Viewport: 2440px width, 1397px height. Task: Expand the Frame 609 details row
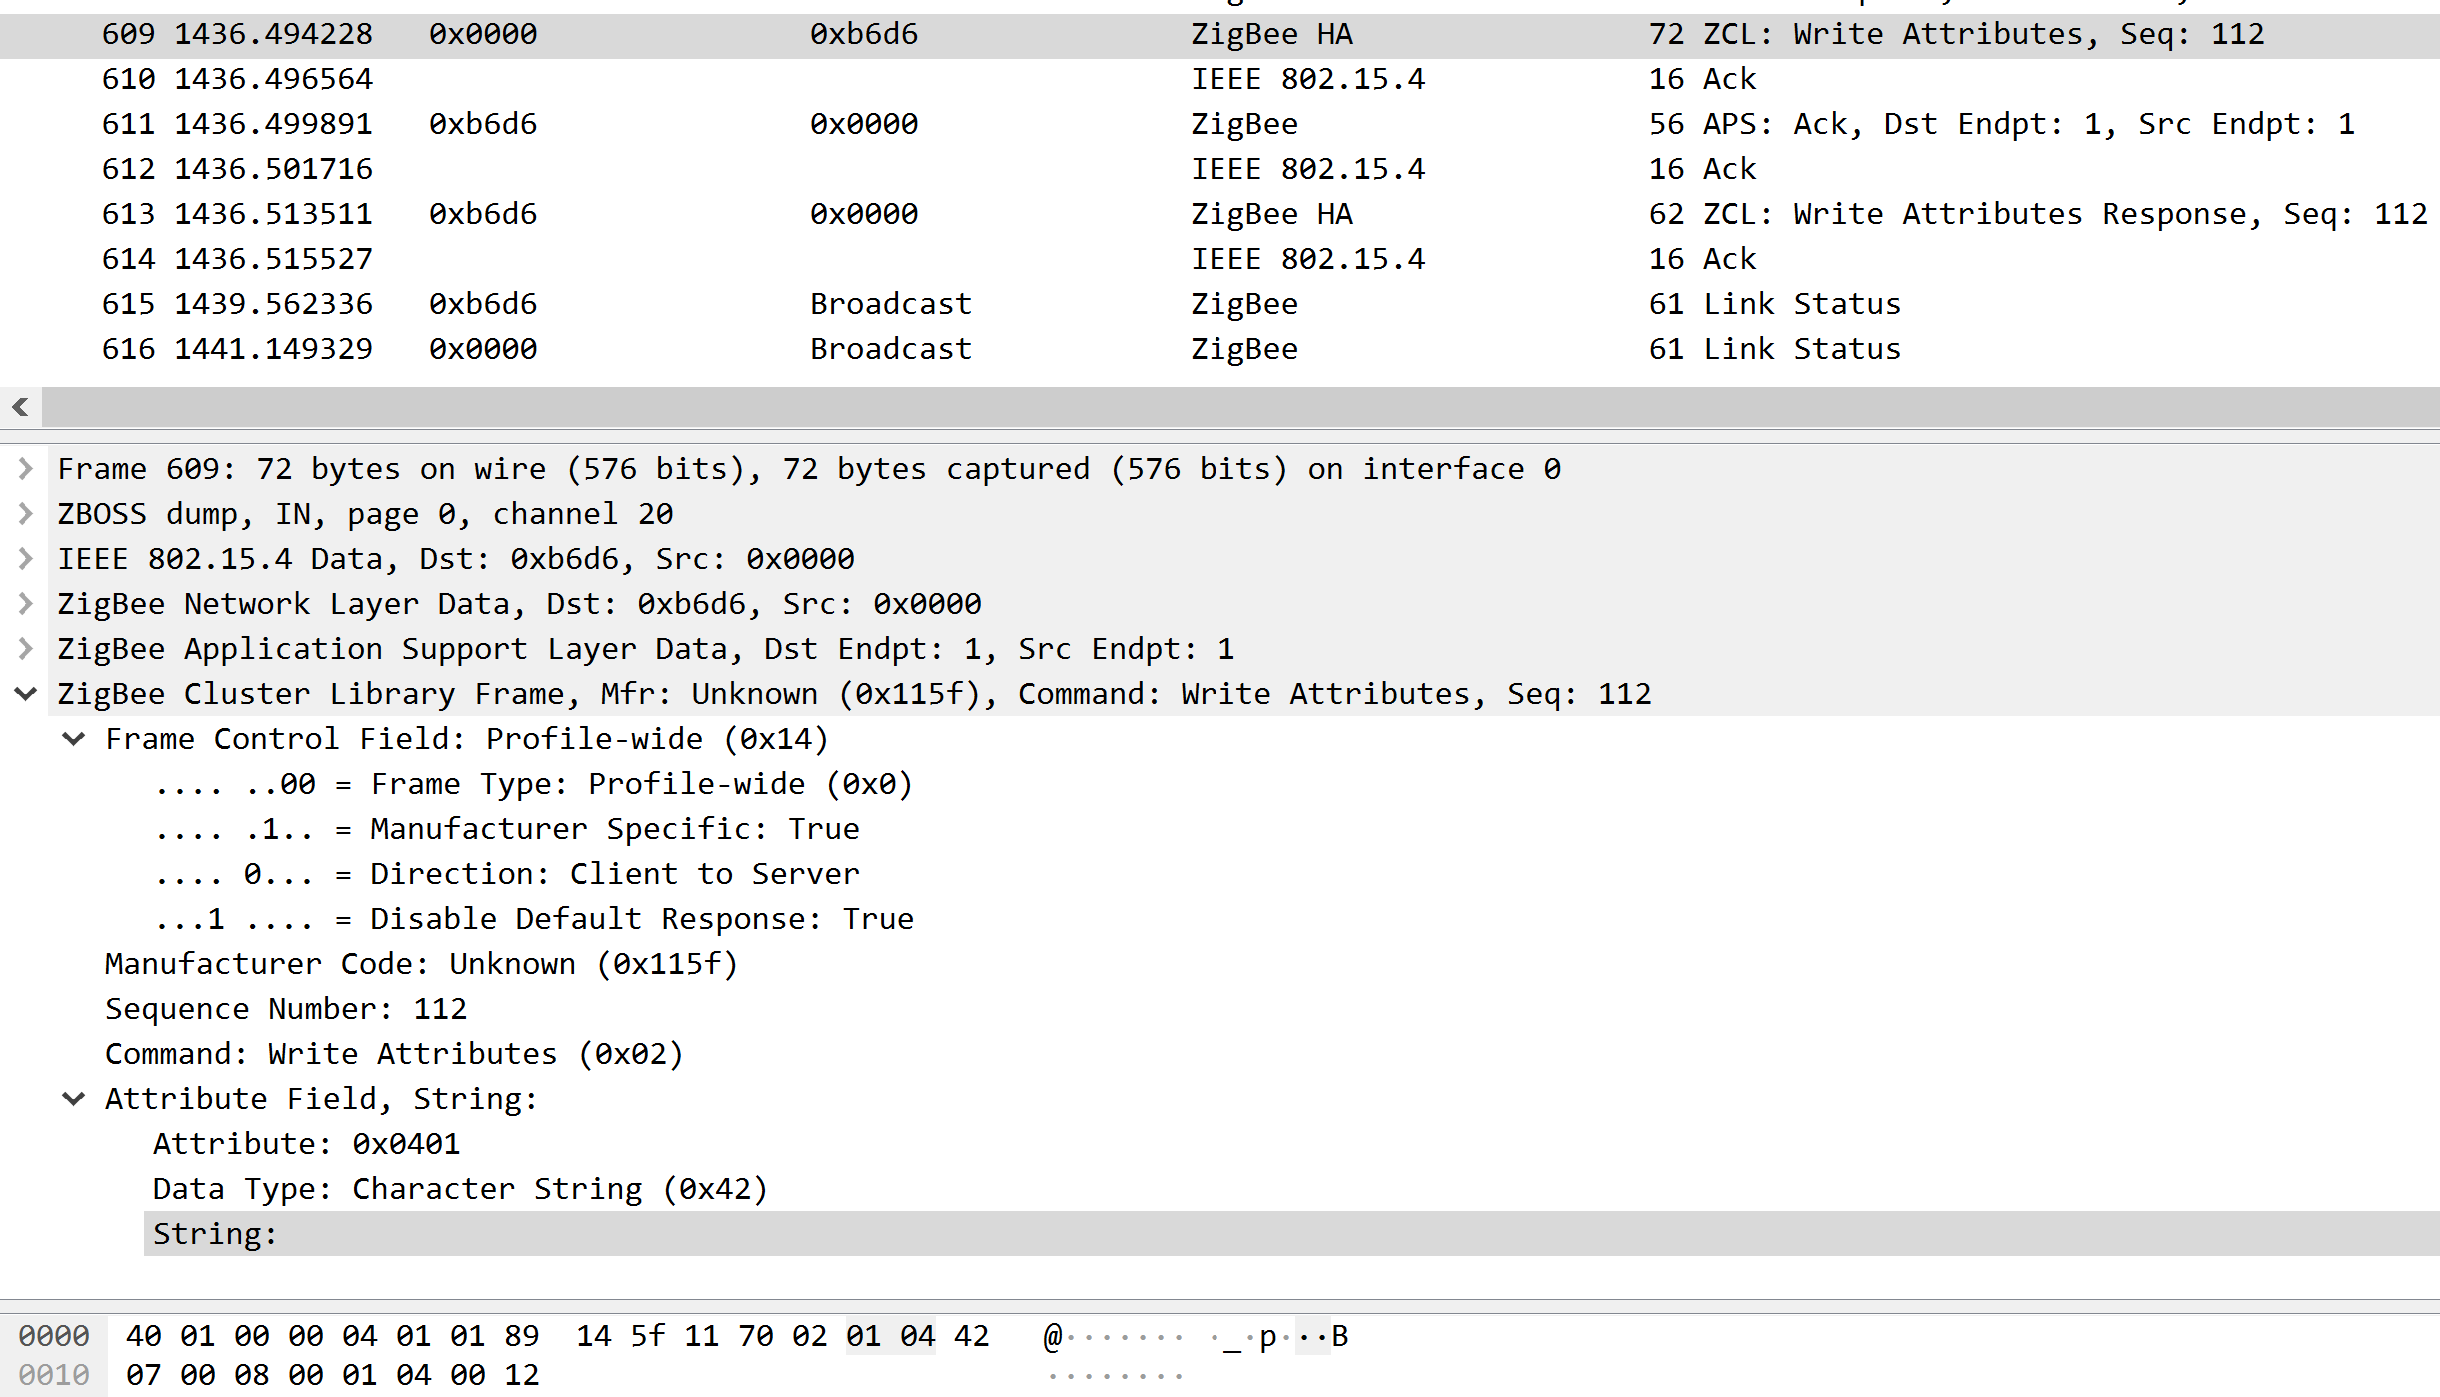[x=26, y=469]
